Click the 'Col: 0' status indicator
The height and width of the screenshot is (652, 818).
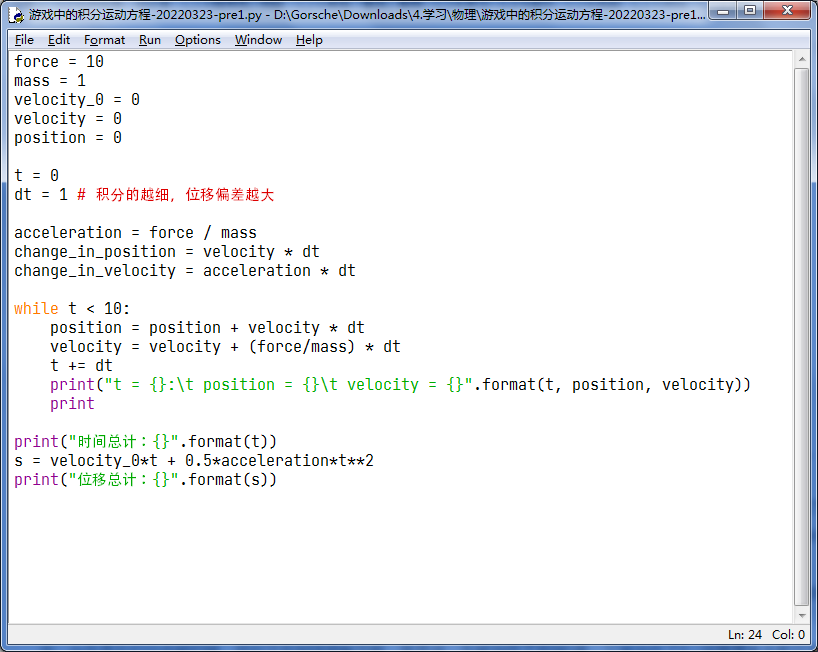coord(788,635)
